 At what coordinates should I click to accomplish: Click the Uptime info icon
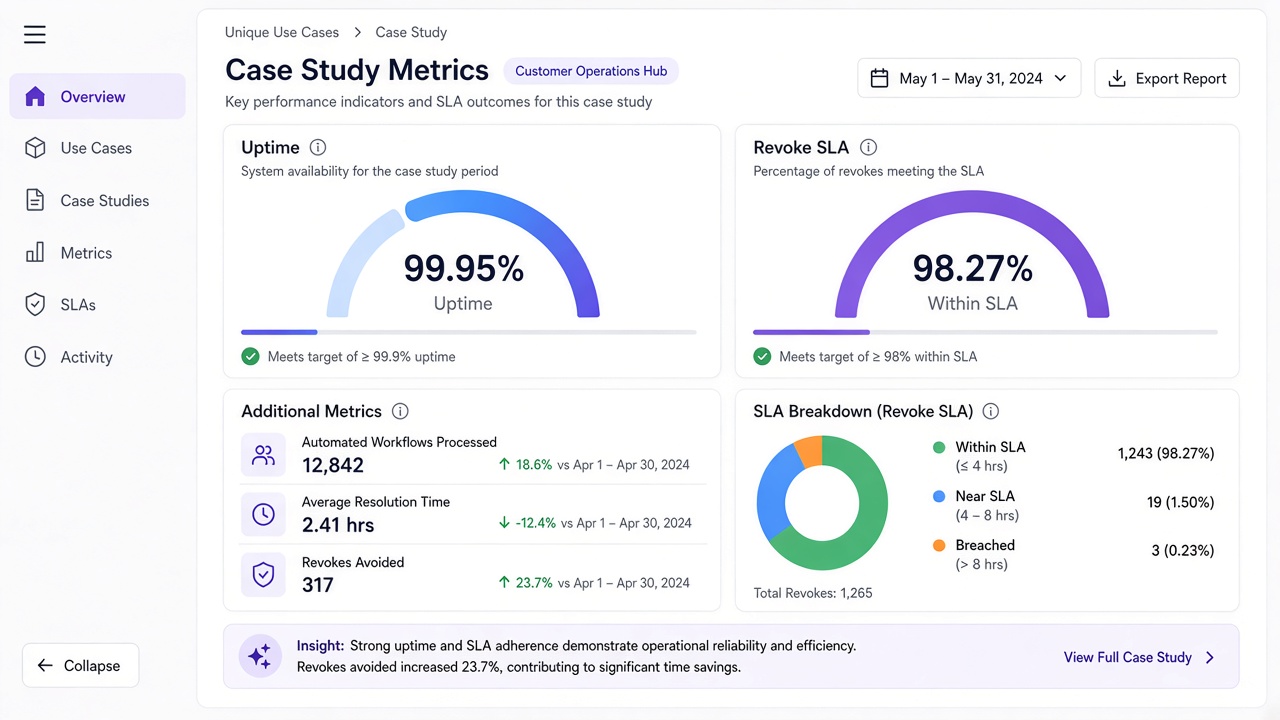[x=318, y=147]
